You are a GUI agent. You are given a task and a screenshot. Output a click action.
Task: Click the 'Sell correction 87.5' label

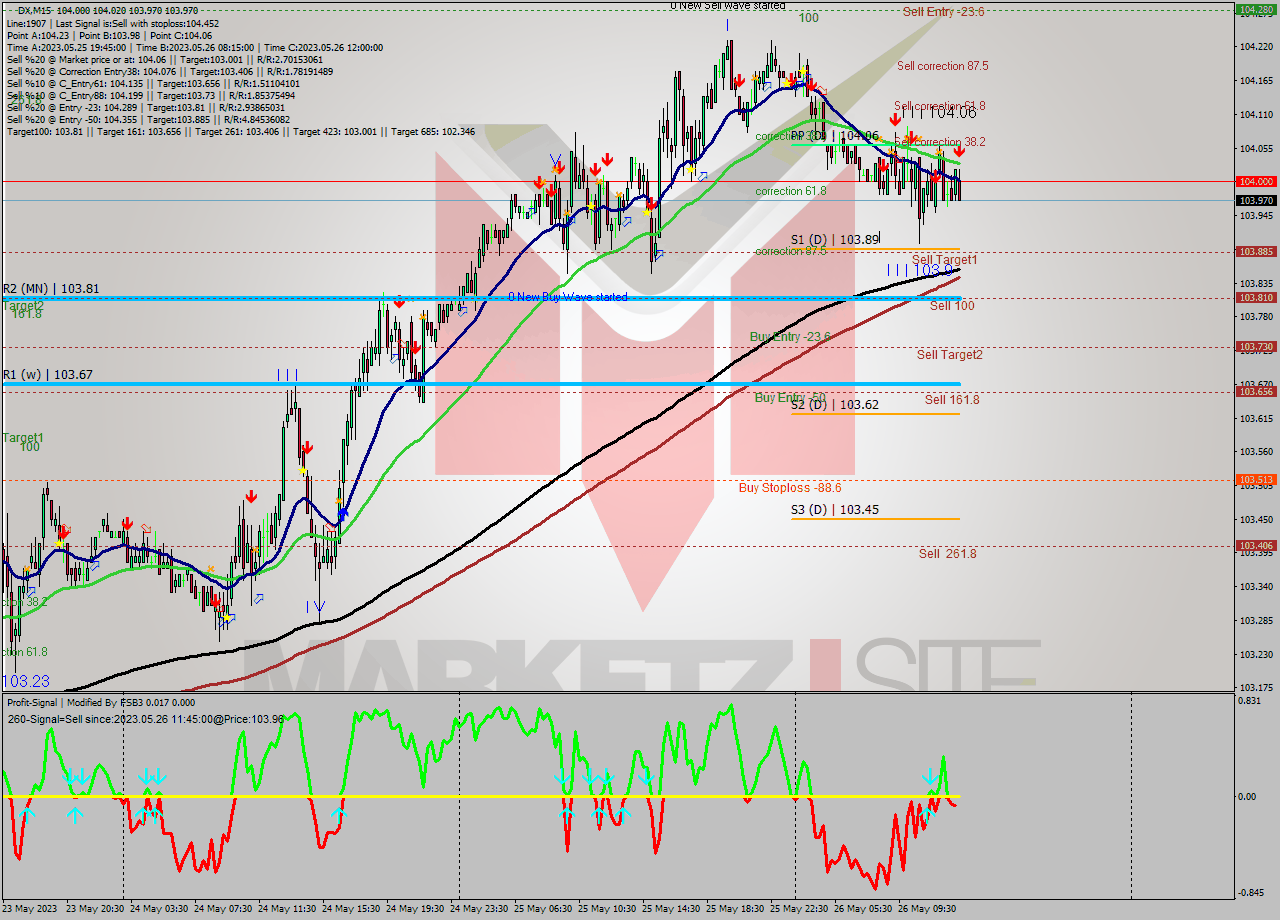[942, 66]
